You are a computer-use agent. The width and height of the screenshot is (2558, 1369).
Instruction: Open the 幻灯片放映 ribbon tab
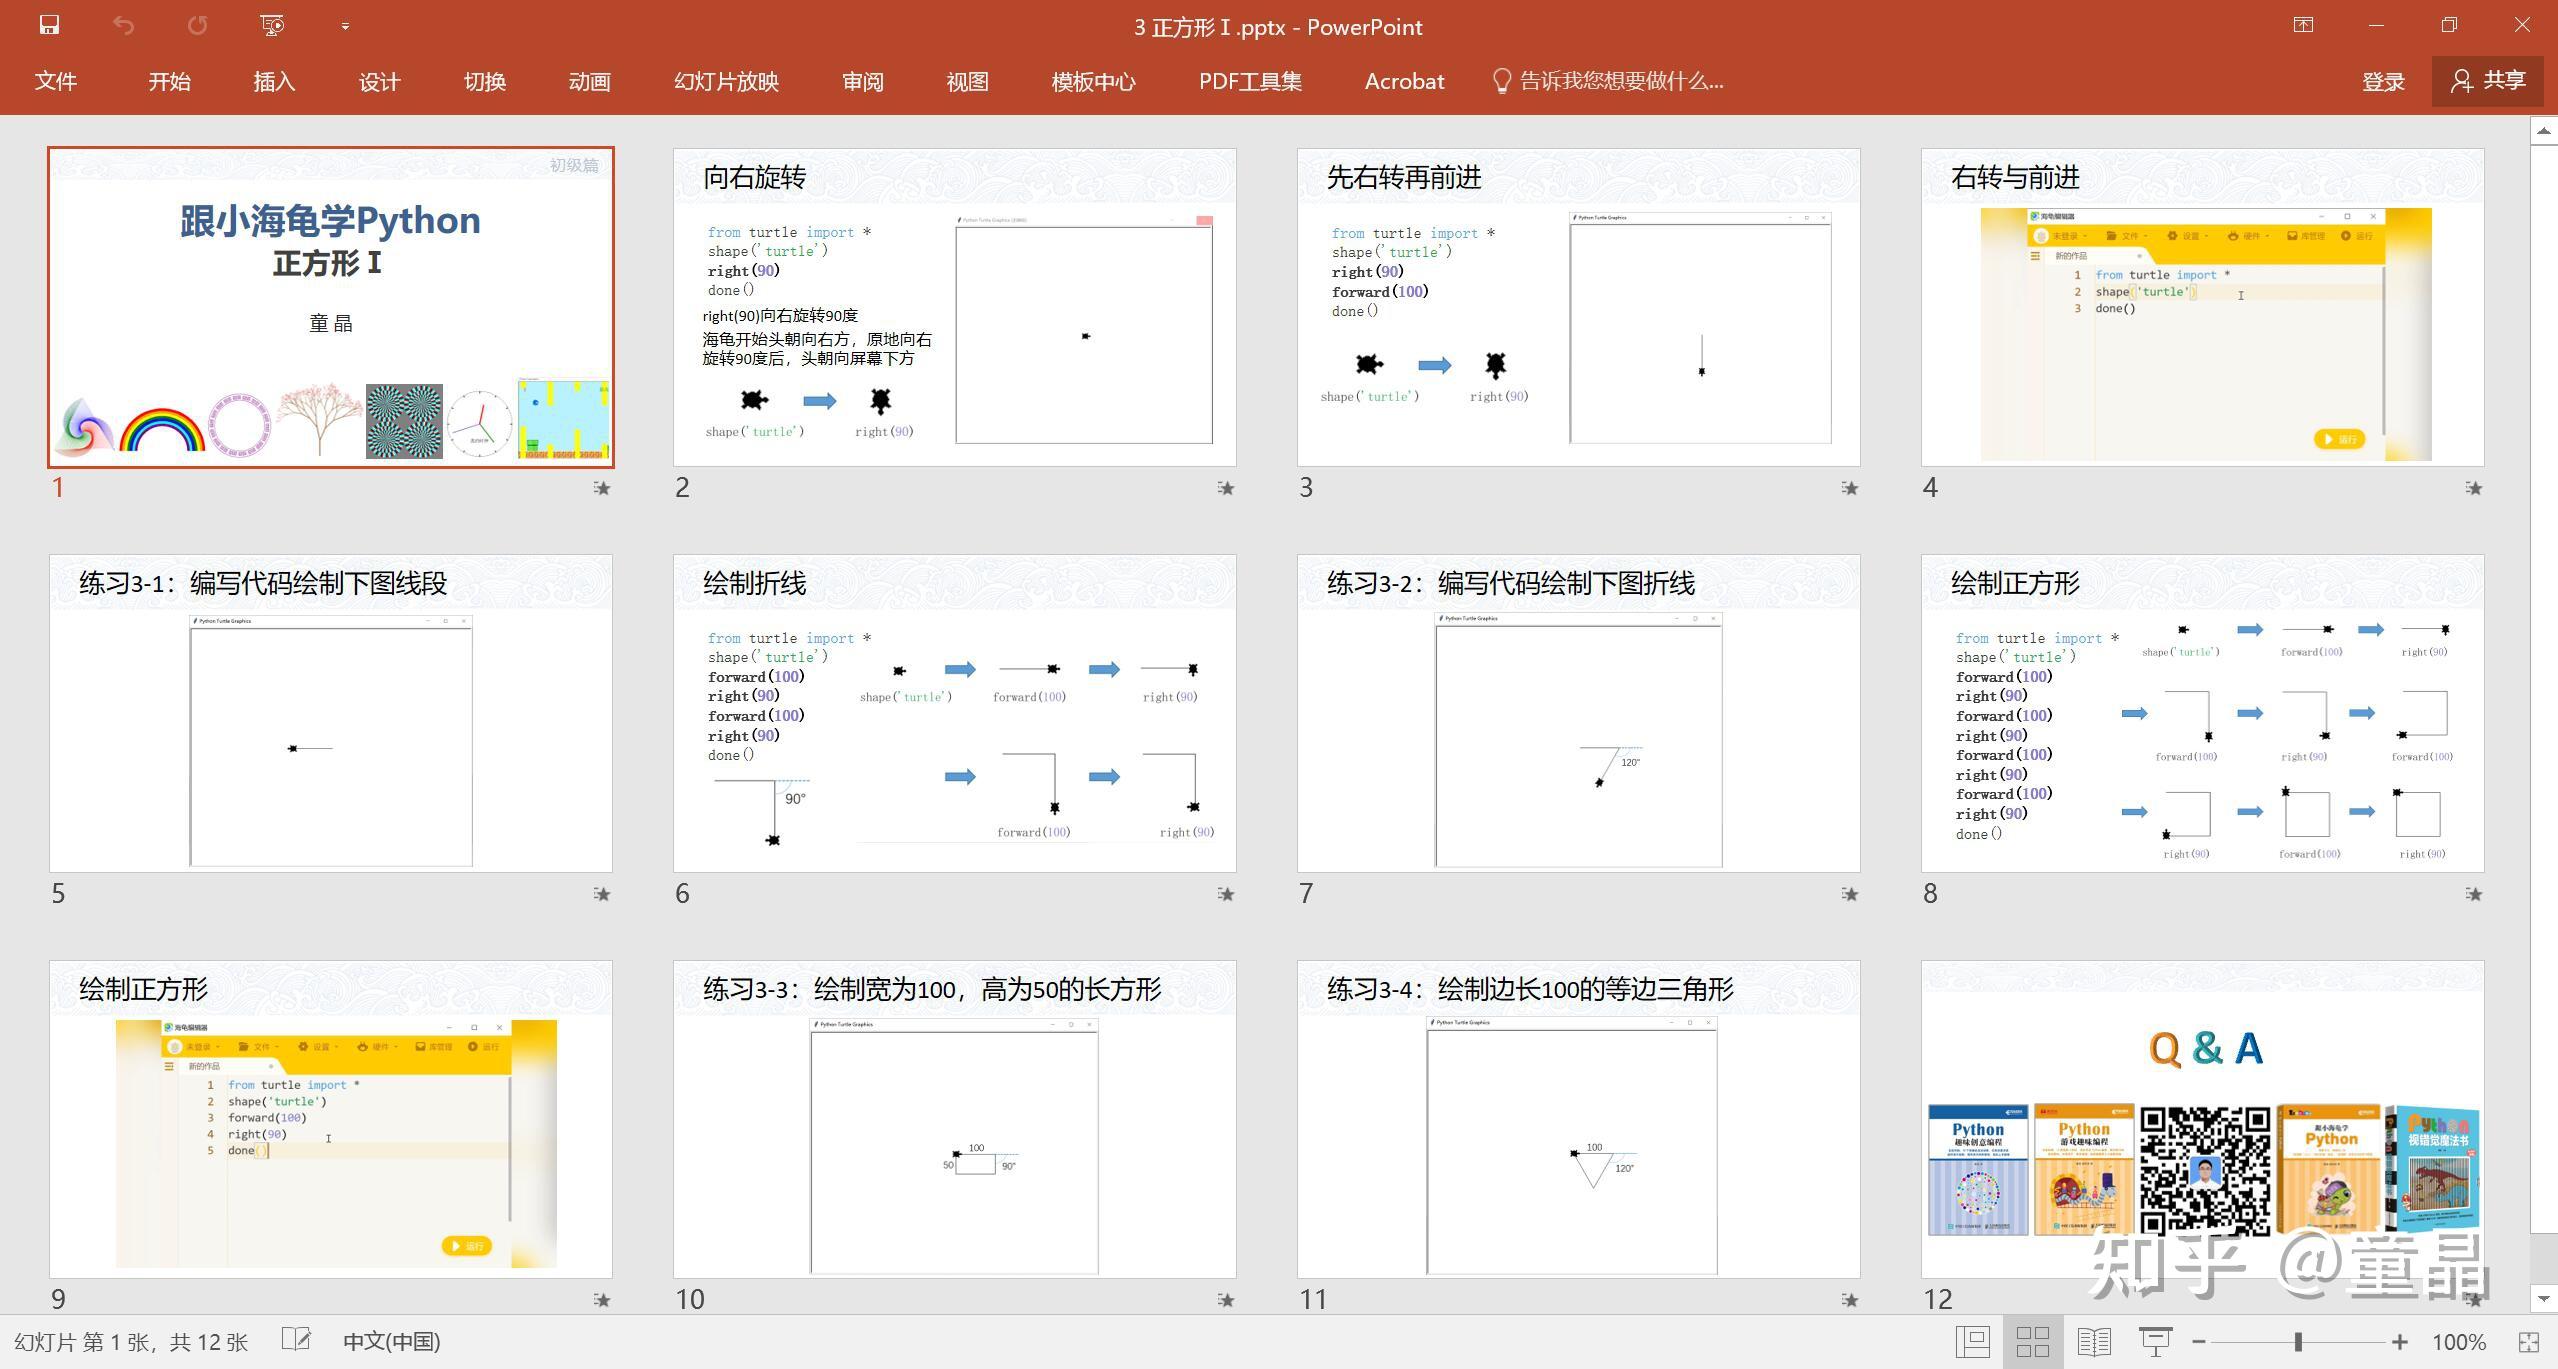point(726,82)
